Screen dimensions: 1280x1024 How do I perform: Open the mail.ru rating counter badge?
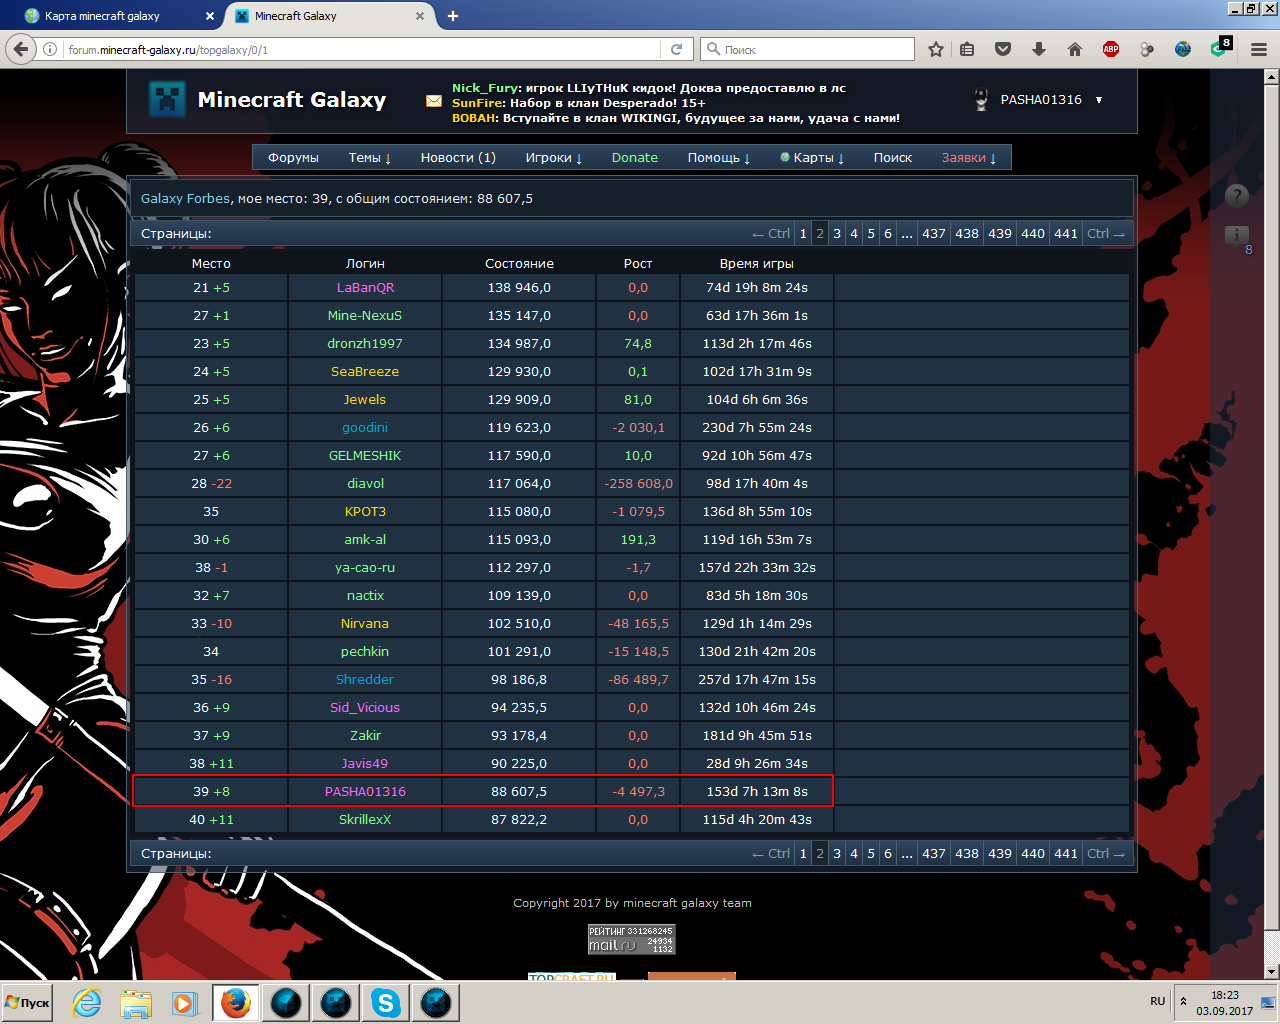coord(632,939)
